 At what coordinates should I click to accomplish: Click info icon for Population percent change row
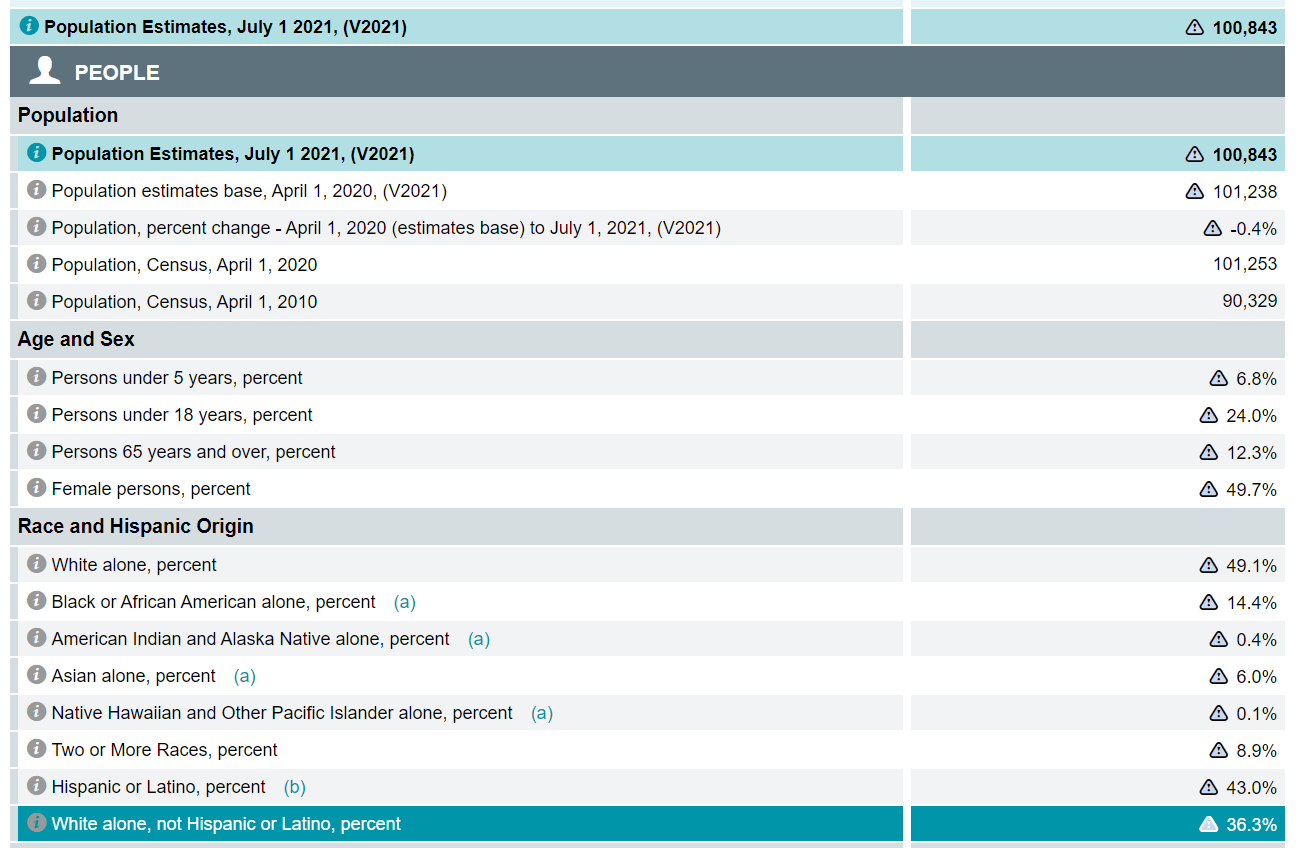[x=37, y=227]
